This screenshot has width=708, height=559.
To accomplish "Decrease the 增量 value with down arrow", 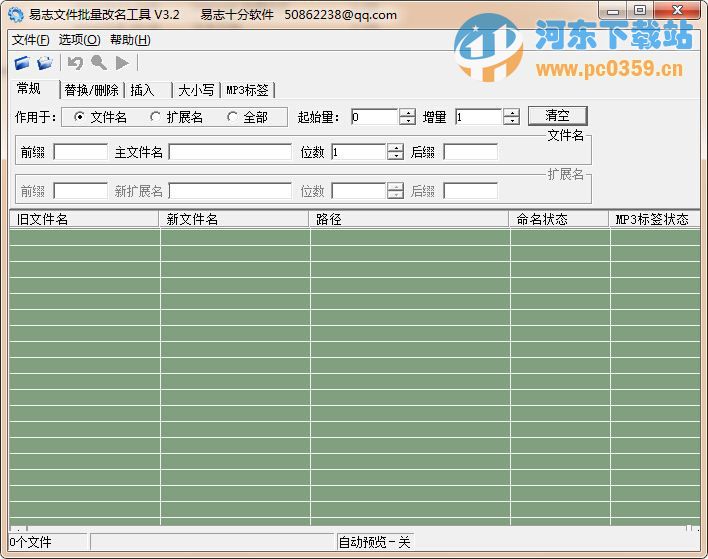I will tap(511, 121).
